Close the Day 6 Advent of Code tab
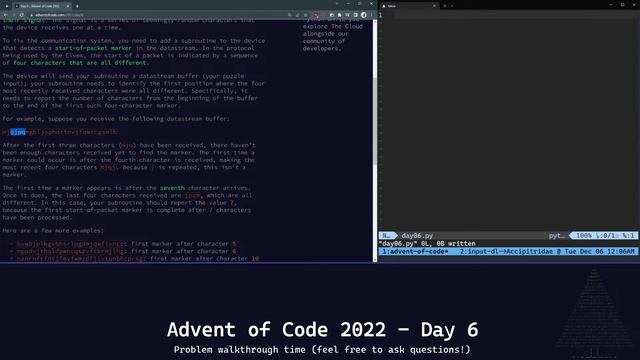 pos(68,6)
